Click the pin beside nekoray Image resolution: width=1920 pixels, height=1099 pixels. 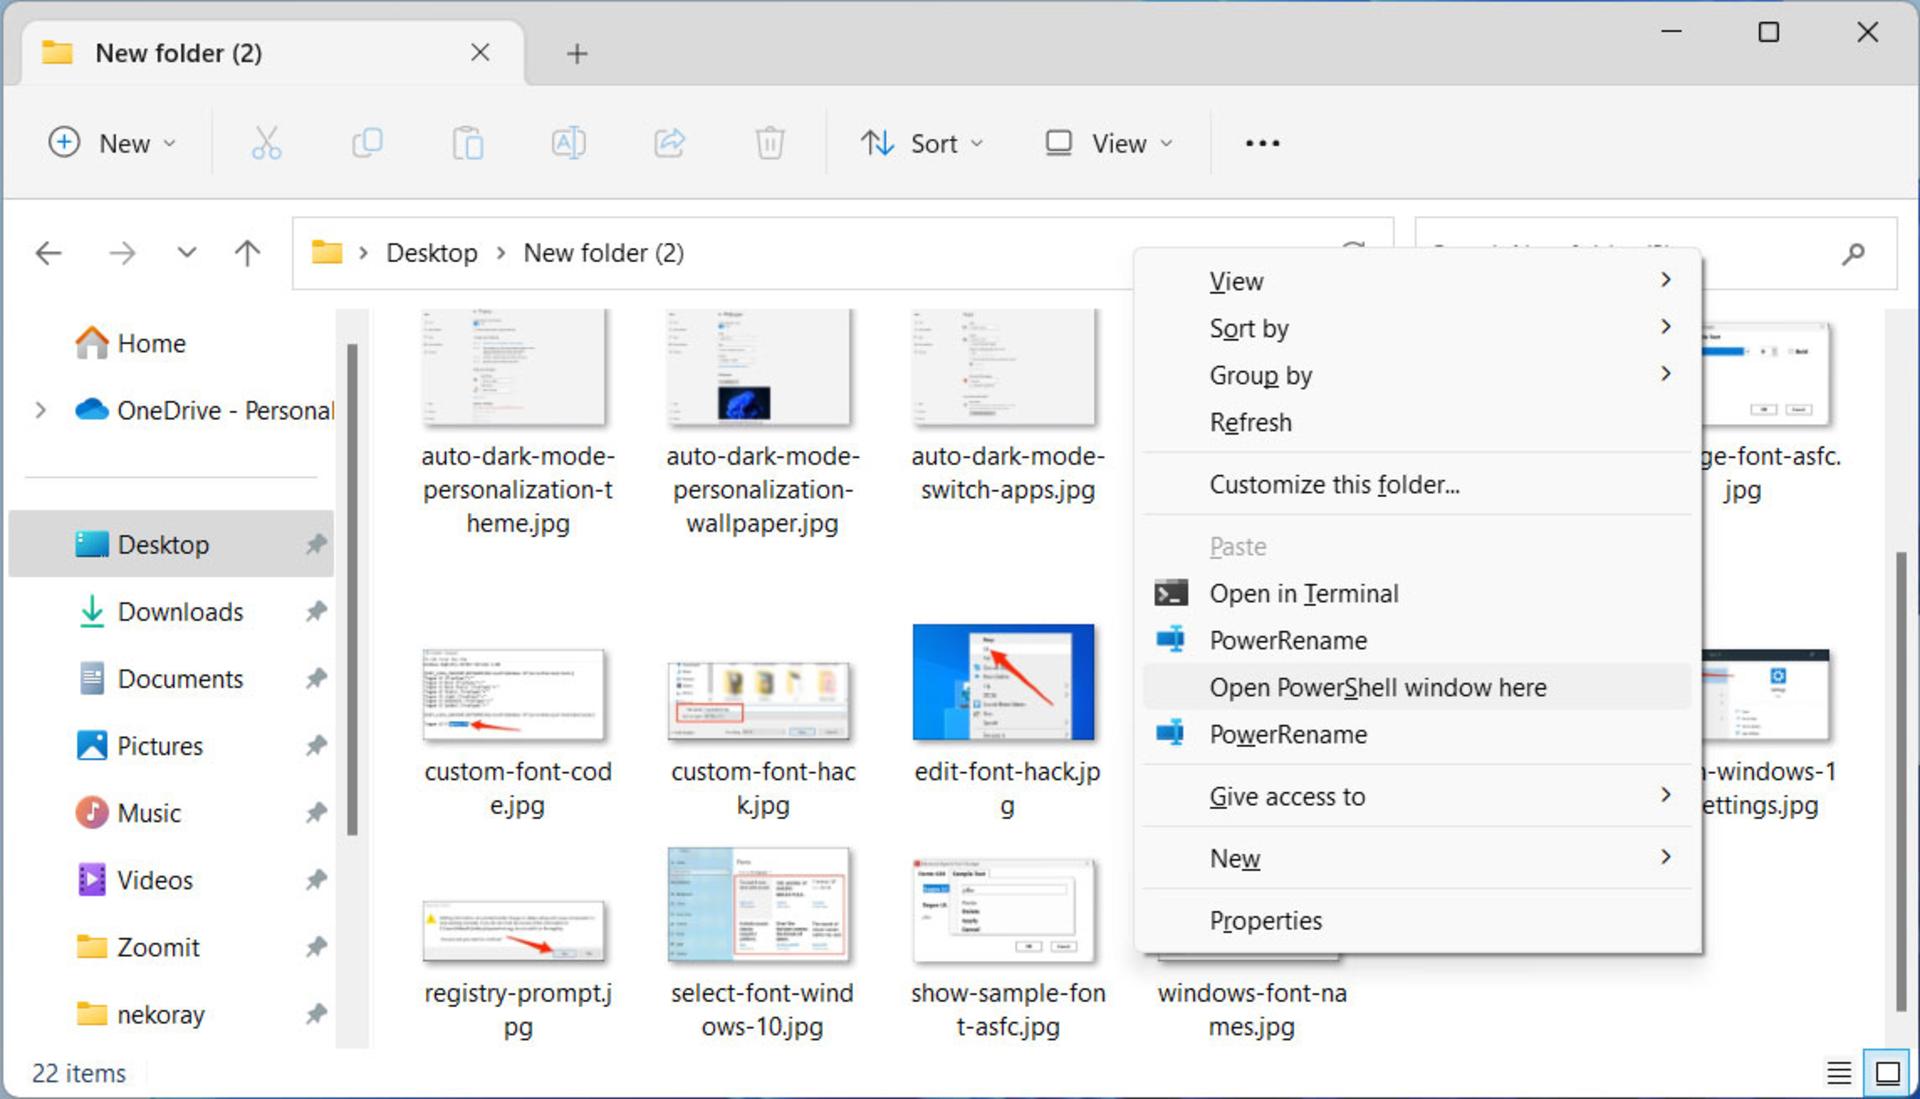point(316,1013)
